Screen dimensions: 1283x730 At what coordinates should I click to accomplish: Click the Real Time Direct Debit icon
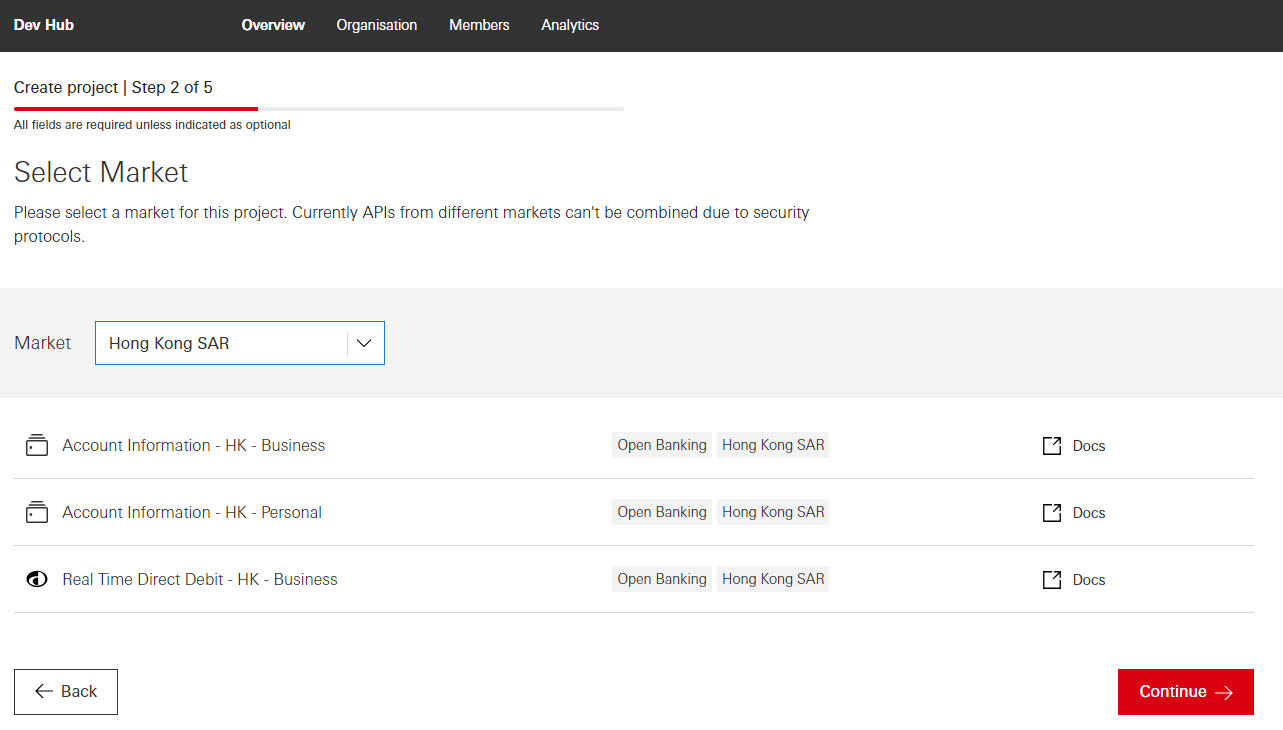pos(37,579)
